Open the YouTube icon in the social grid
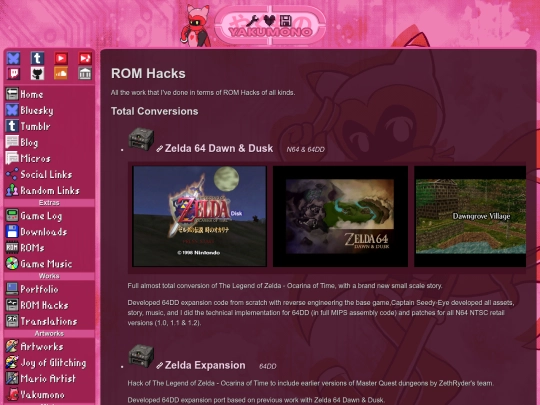Image resolution: width=540 pixels, height=405 pixels. (x=61, y=58)
